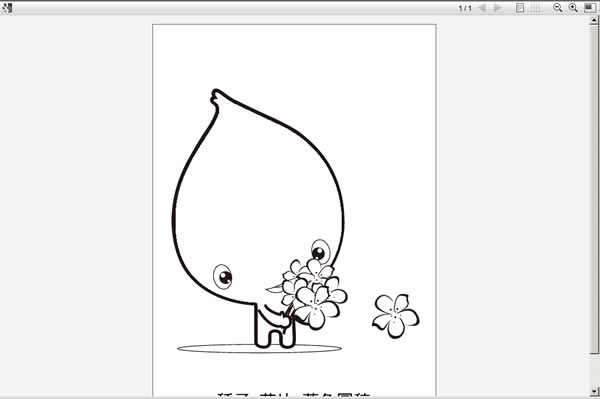Click the scrollbar down arrow
Viewport: 600px width, 399px height.
click(x=594, y=391)
